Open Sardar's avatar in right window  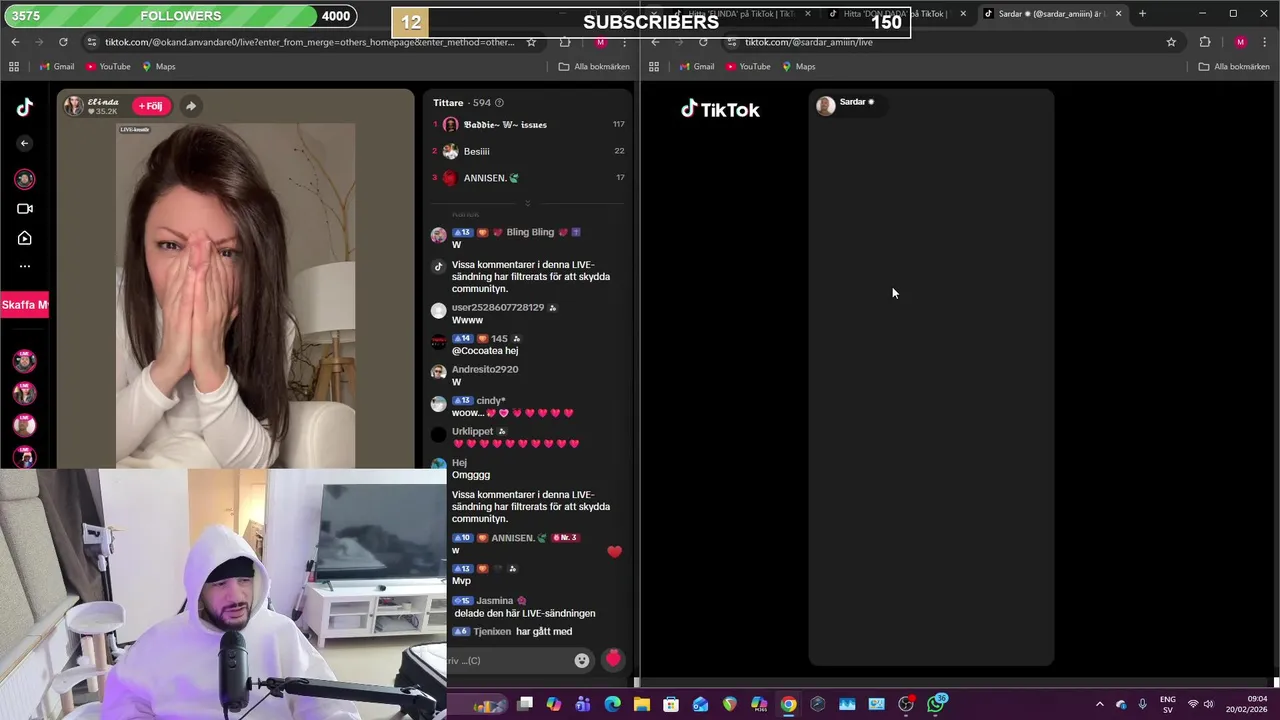(826, 106)
